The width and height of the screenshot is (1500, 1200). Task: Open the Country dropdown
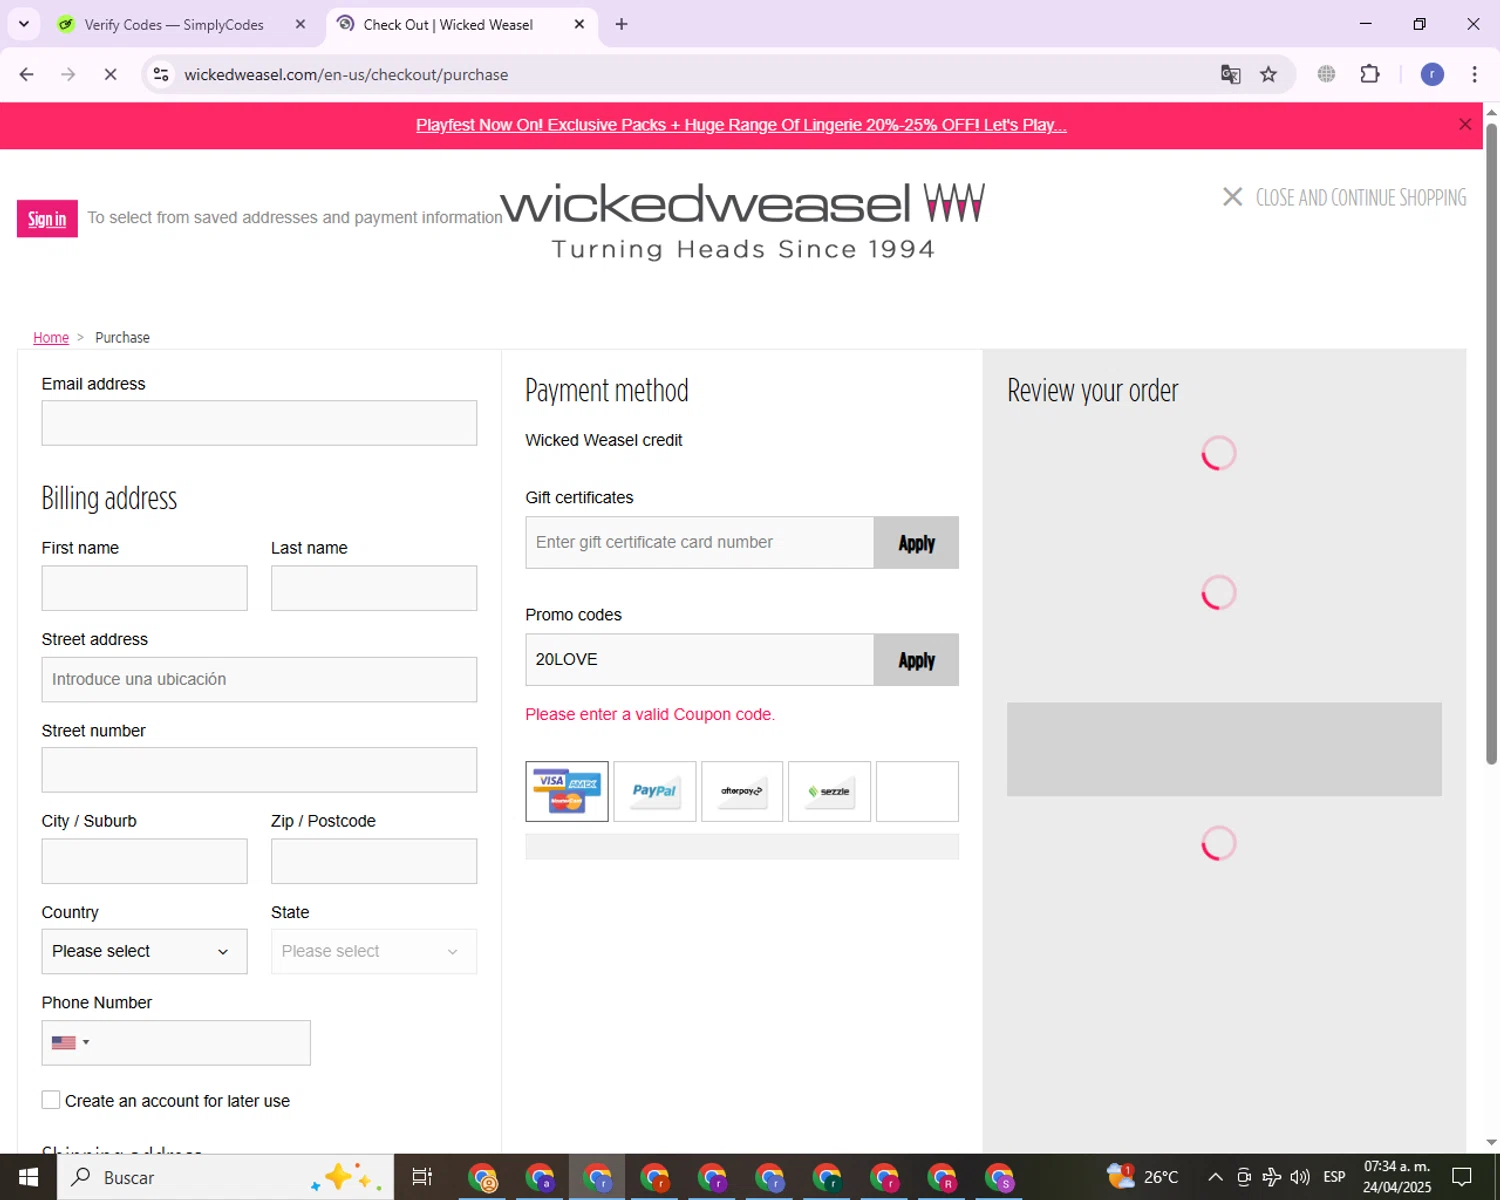pos(144,951)
